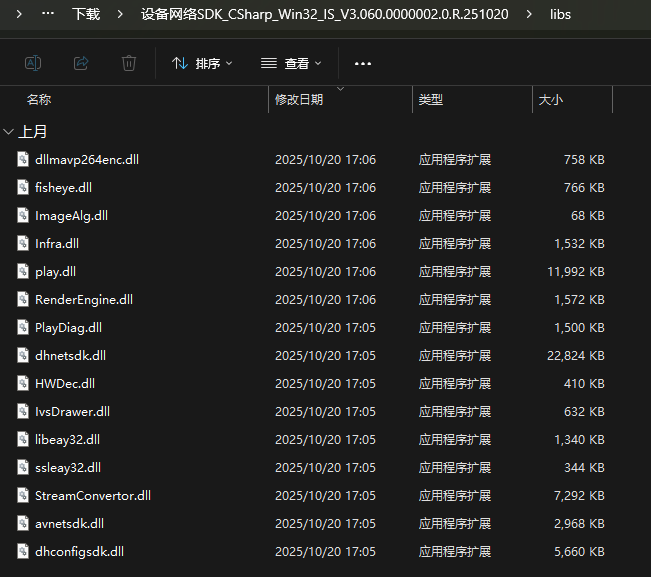651x577 pixels.
Task: Click the Rename icon in toolbar
Action: click(x=33, y=63)
